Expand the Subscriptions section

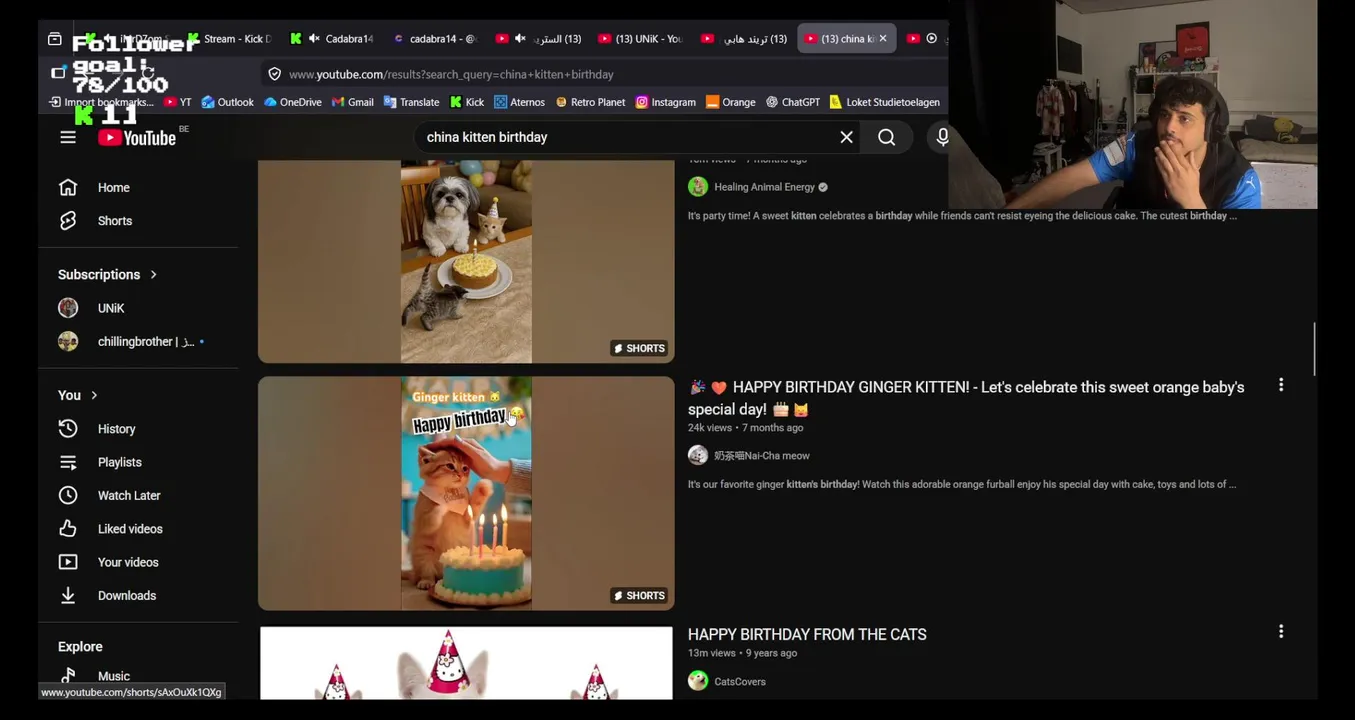tap(107, 275)
